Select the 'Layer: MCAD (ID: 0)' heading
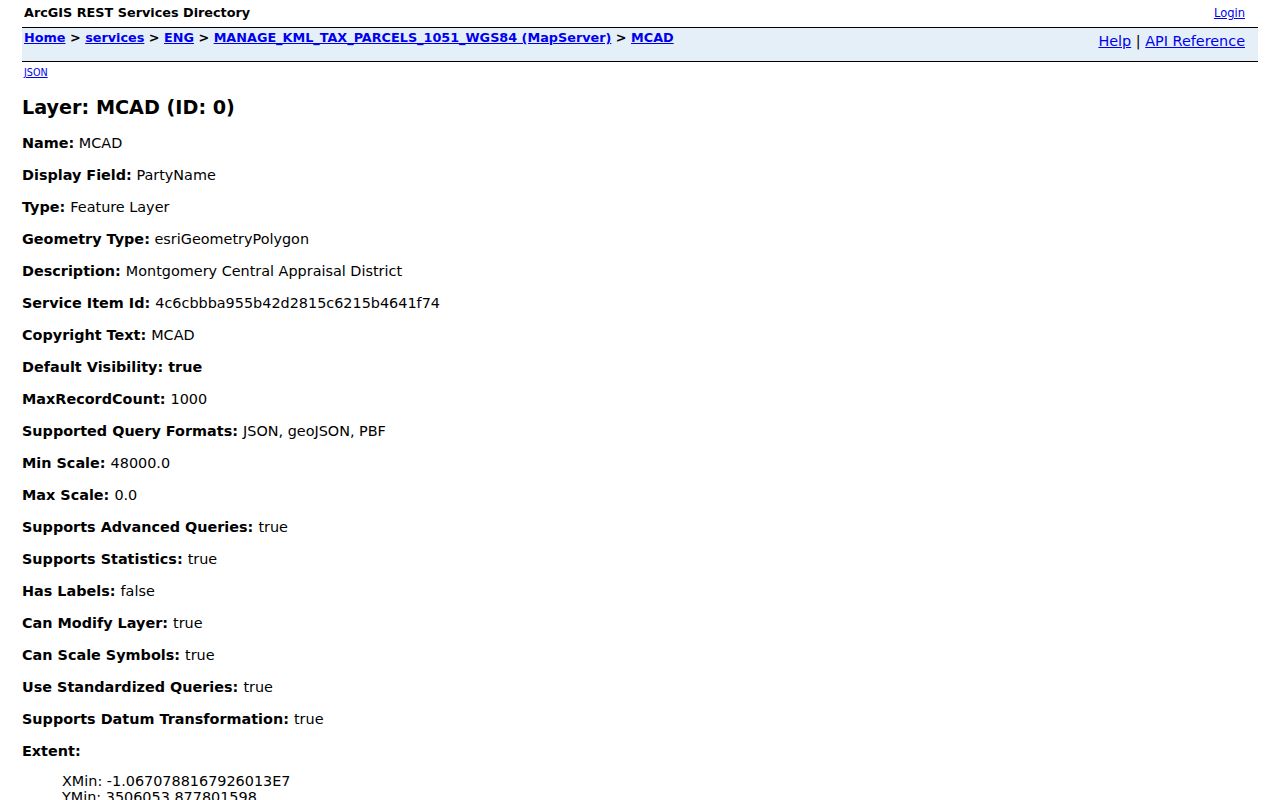Image resolution: width=1280 pixels, height=800 pixels. tap(128, 107)
